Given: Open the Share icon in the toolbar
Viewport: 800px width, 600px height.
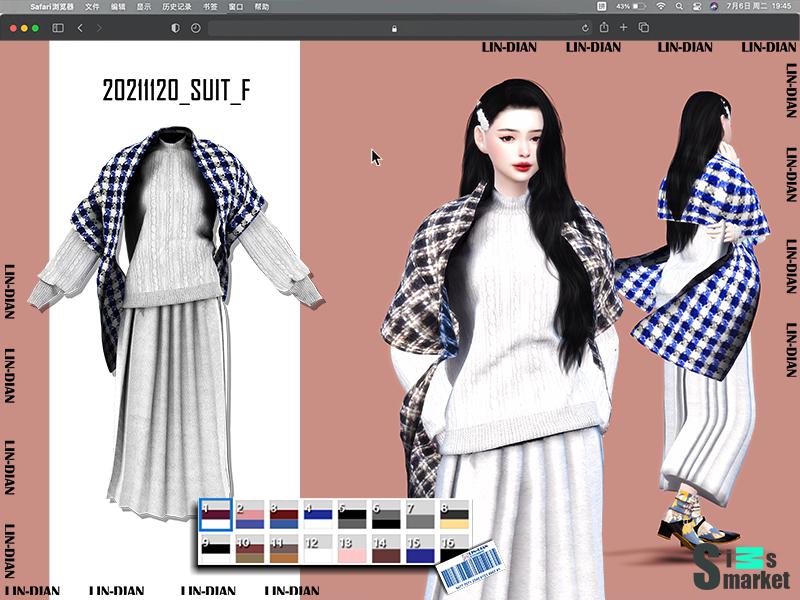Looking at the screenshot, I should click(x=604, y=28).
